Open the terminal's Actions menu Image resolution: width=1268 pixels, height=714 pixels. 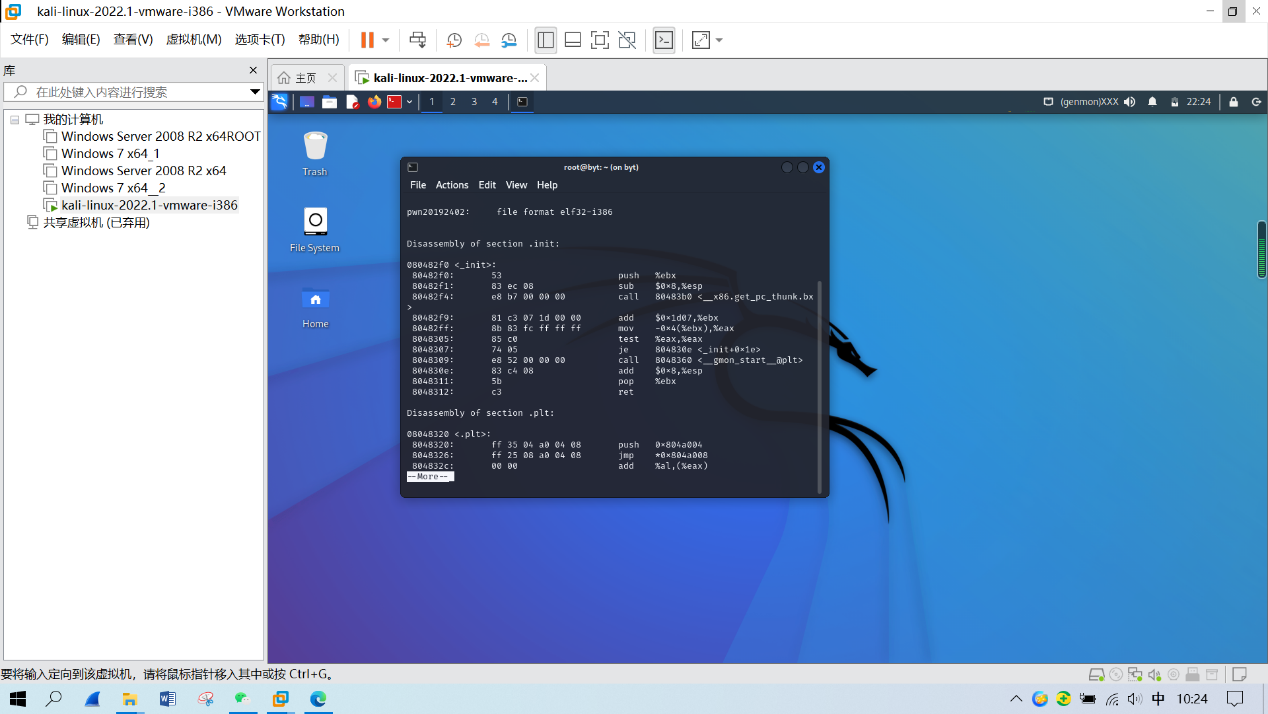click(452, 185)
